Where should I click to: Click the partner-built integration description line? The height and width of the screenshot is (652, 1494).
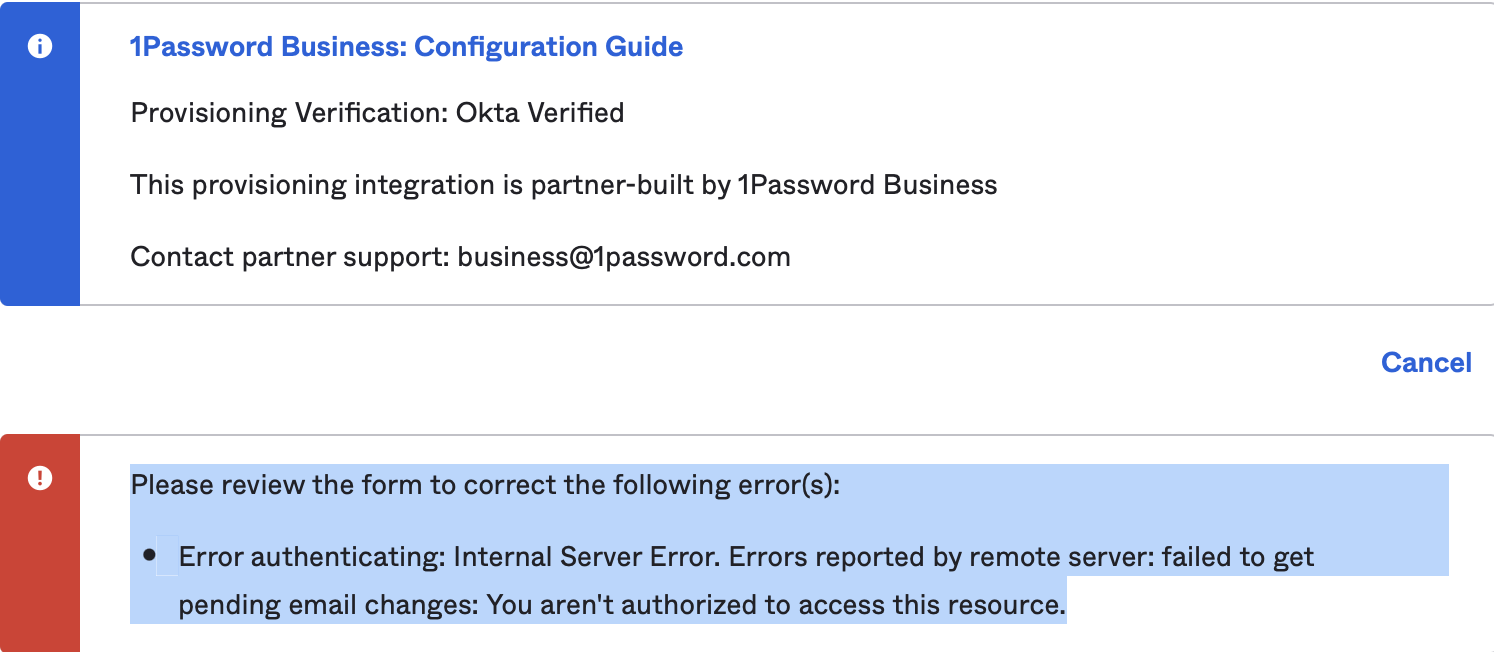(563, 185)
